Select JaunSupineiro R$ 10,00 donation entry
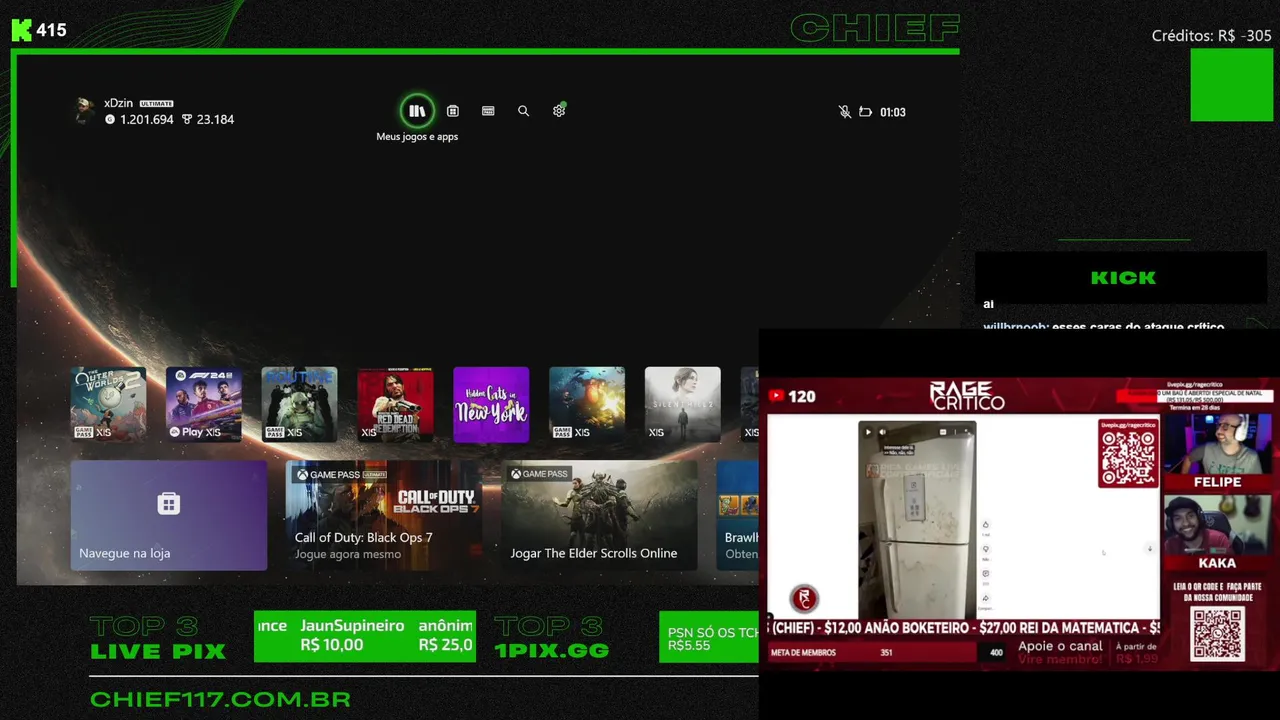1280x720 pixels. [x=352, y=635]
